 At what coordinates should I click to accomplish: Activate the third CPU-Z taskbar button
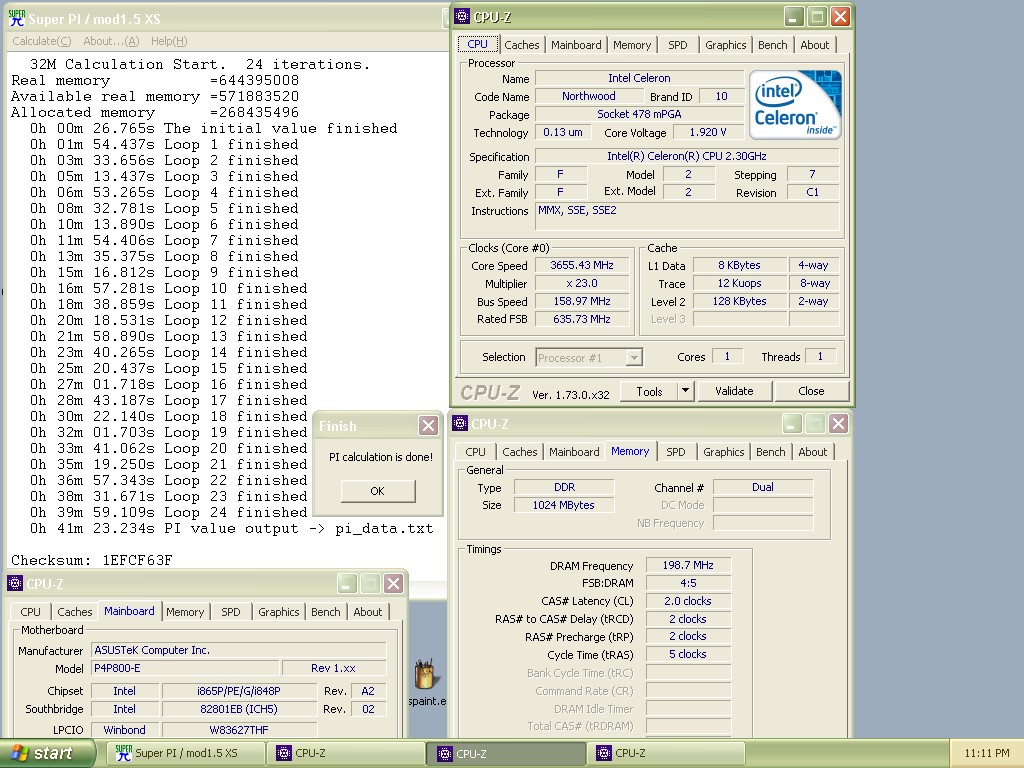667,753
